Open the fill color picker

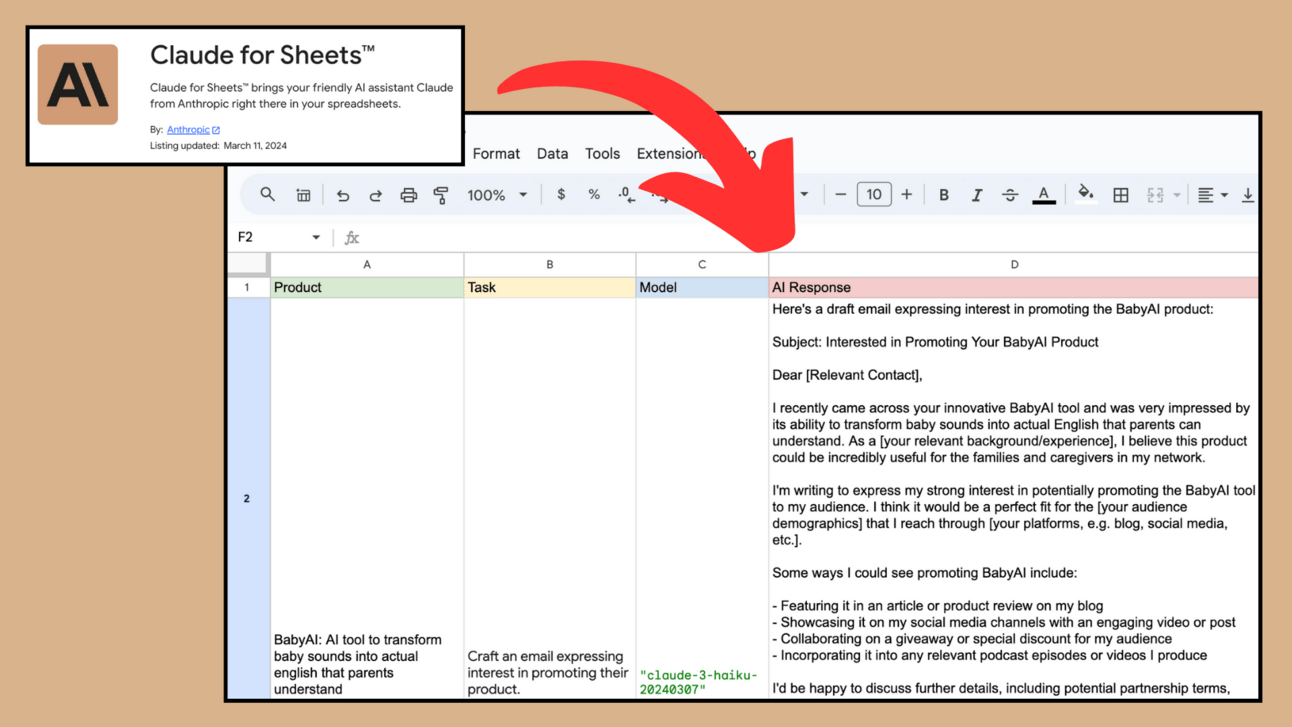[x=1085, y=195]
